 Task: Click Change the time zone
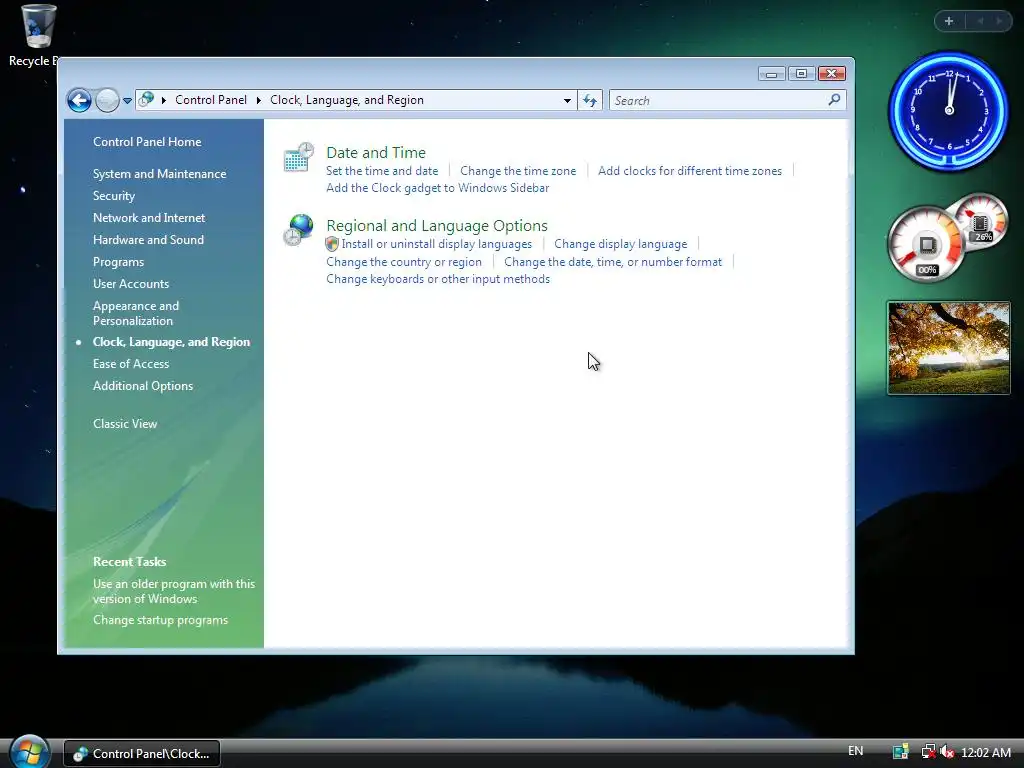coord(518,171)
